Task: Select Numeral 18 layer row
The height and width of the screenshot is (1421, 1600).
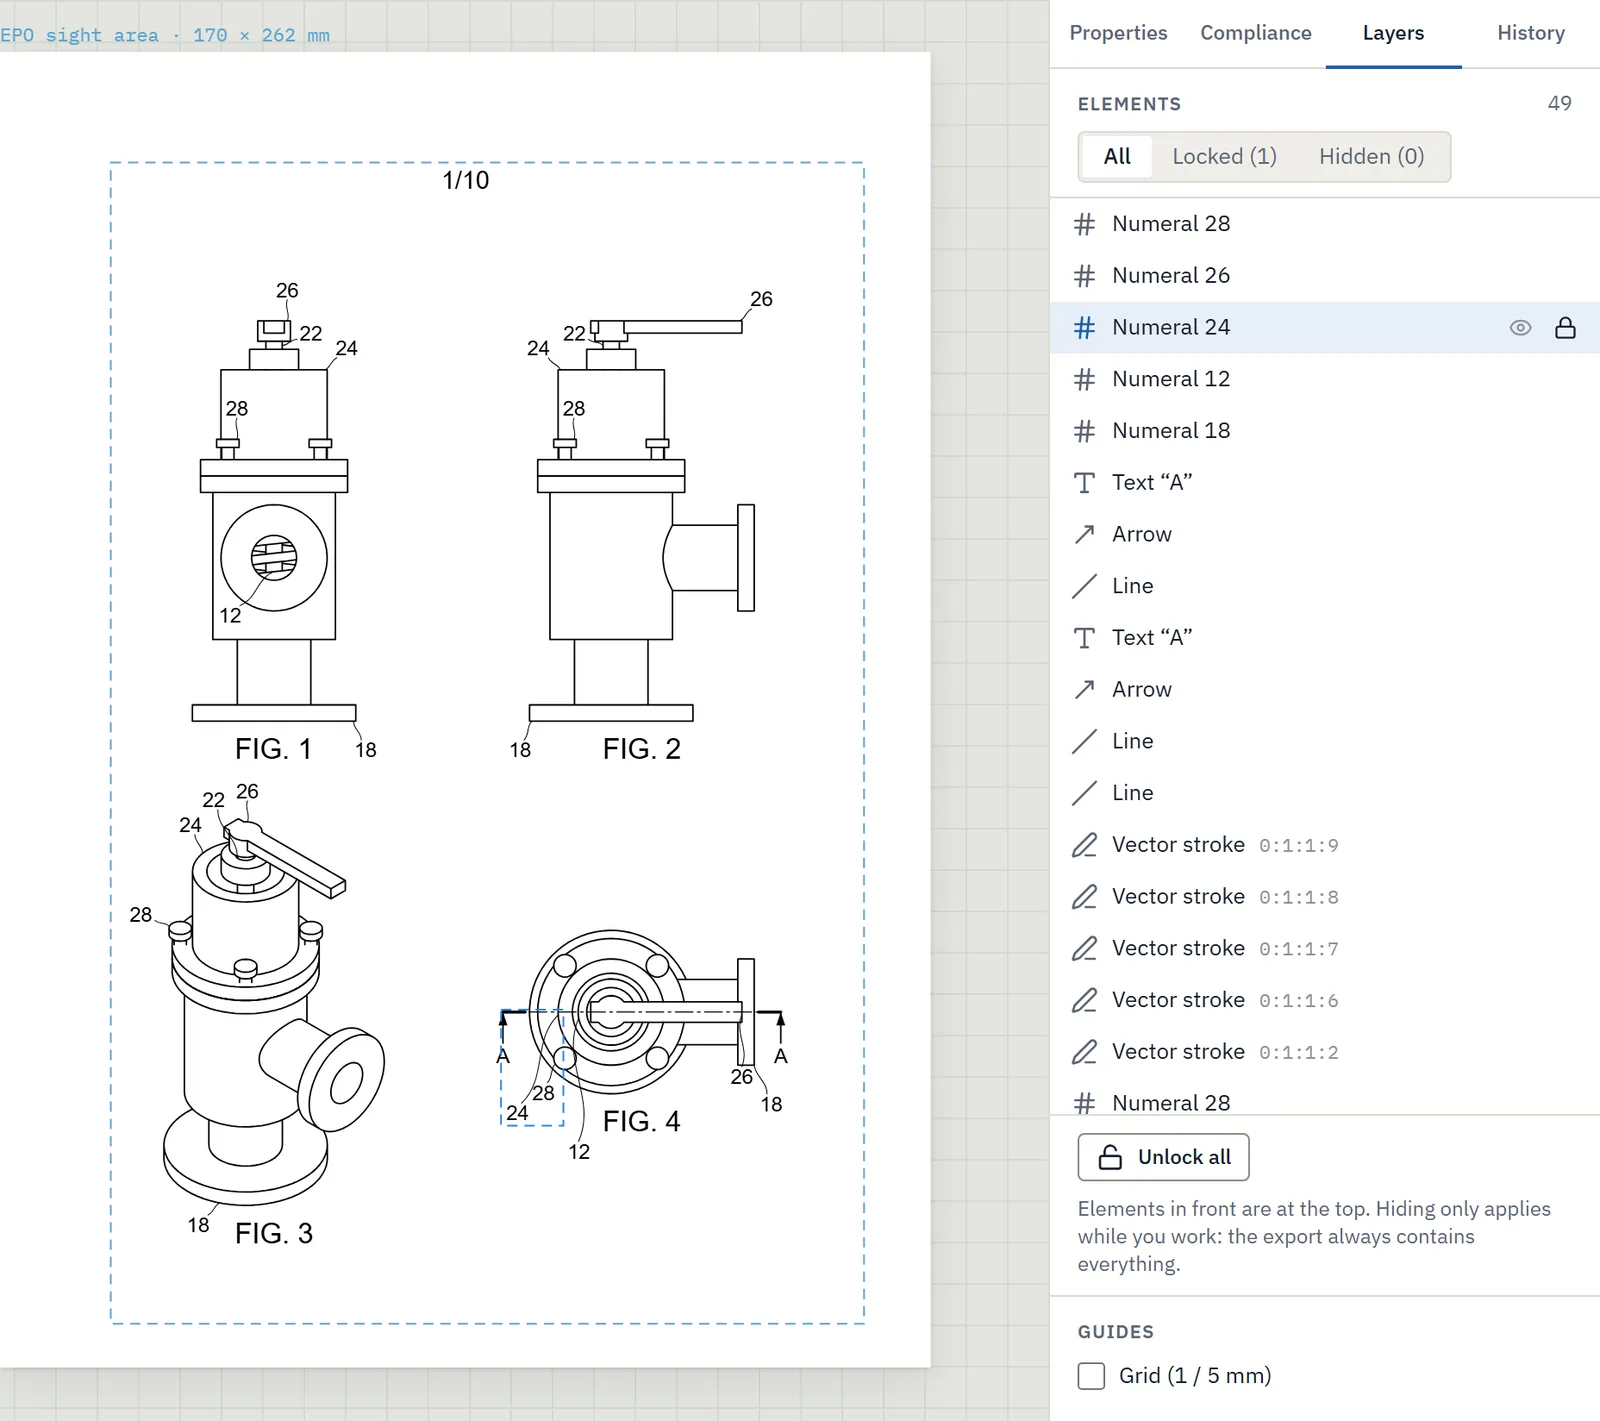Action: [1325, 431]
